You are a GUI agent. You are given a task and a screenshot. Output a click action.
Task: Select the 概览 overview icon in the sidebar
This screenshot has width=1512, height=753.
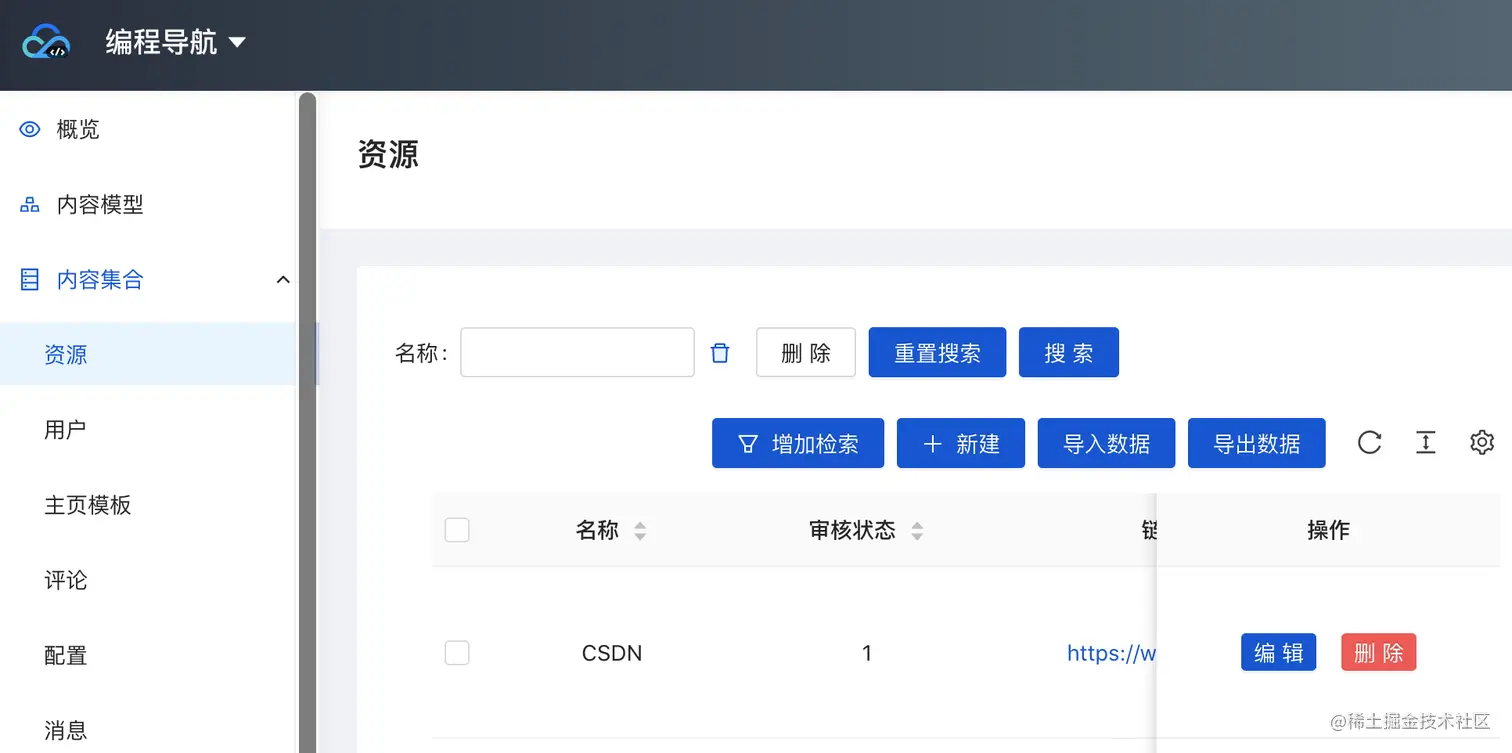(29, 128)
